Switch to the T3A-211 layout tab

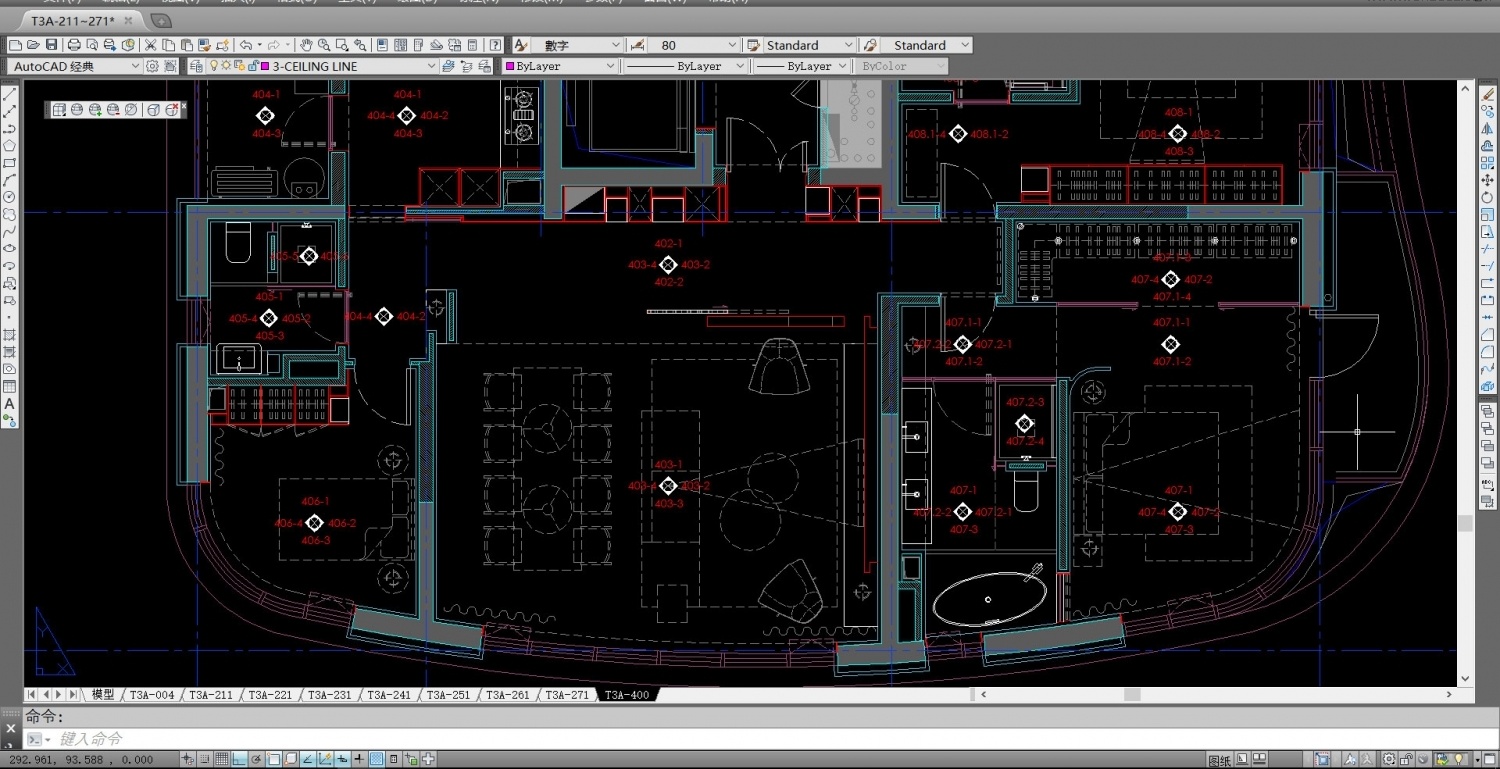pos(210,694)
